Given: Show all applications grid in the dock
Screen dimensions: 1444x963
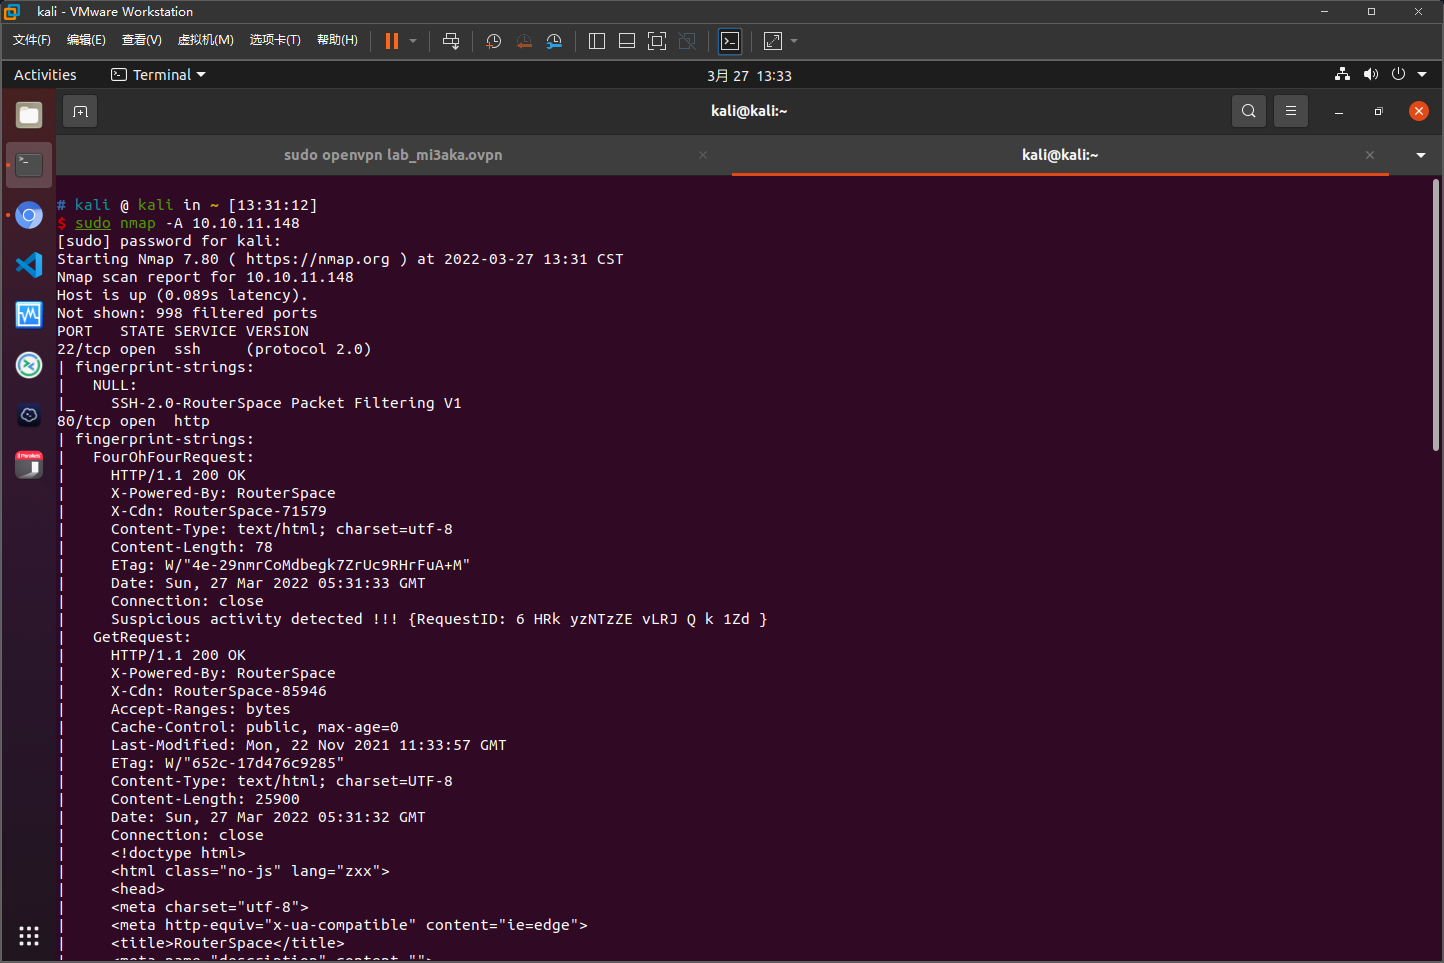Looking at the screenshot, I should point(29,936).
